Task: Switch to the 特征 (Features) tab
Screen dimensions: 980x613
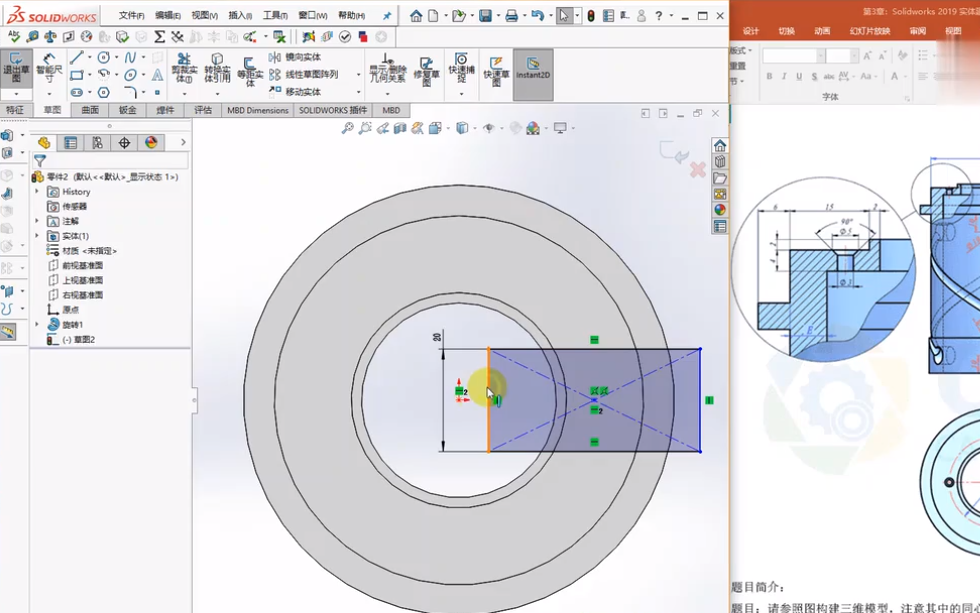Action: [x=15, y=110]
